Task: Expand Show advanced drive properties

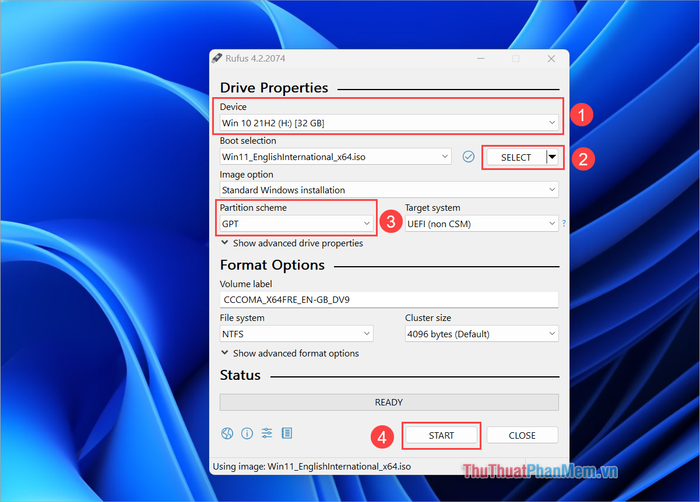Action: pyautogui.click(x=292, y=243)
